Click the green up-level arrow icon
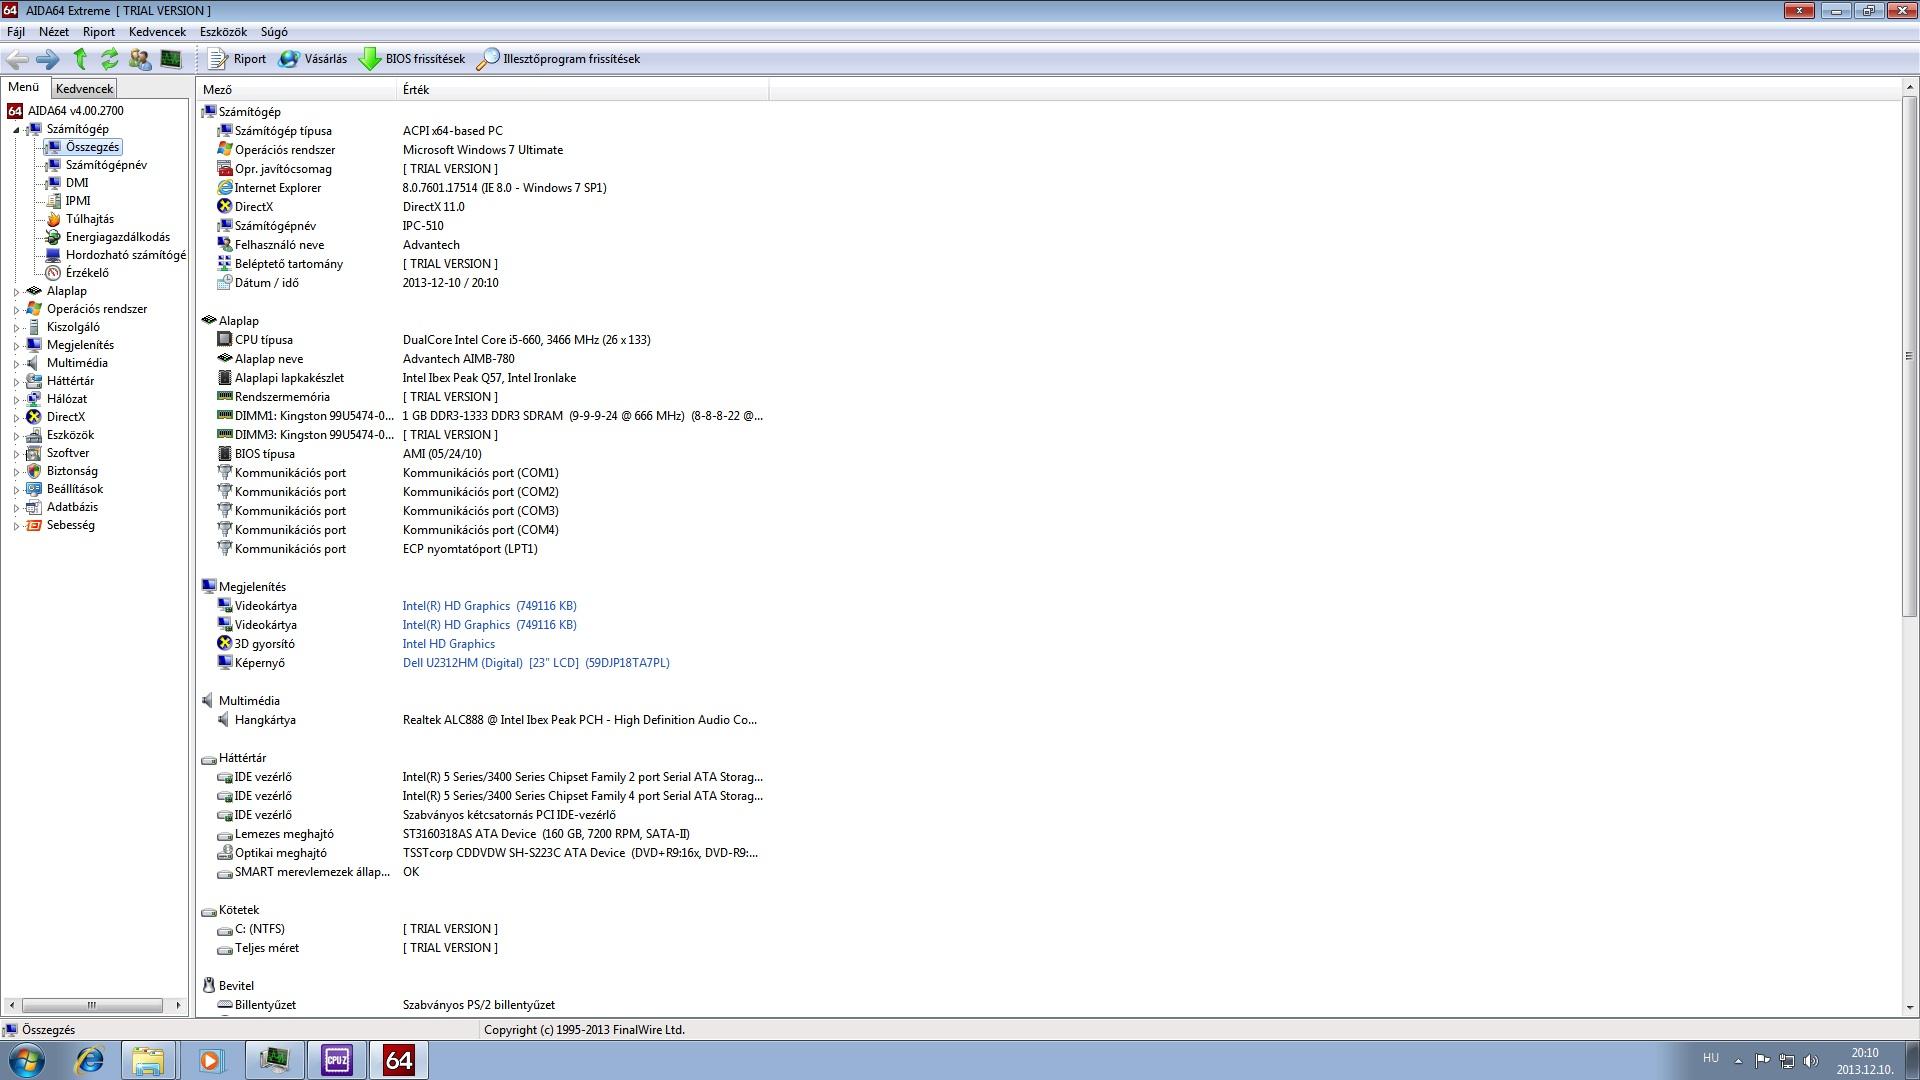1920x1080 pixels. (80, 59)
